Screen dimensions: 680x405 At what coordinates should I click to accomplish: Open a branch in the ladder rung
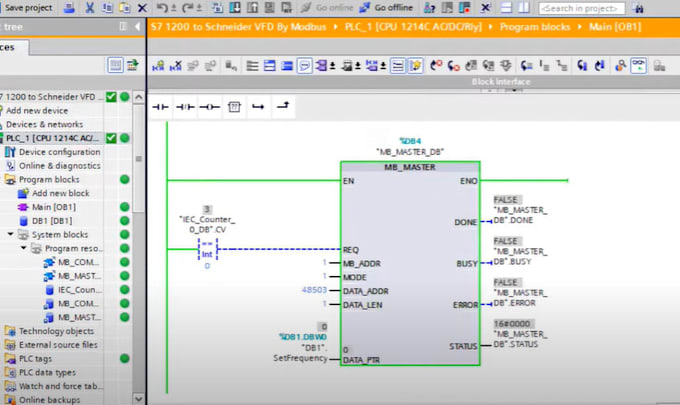coord(258,107)
